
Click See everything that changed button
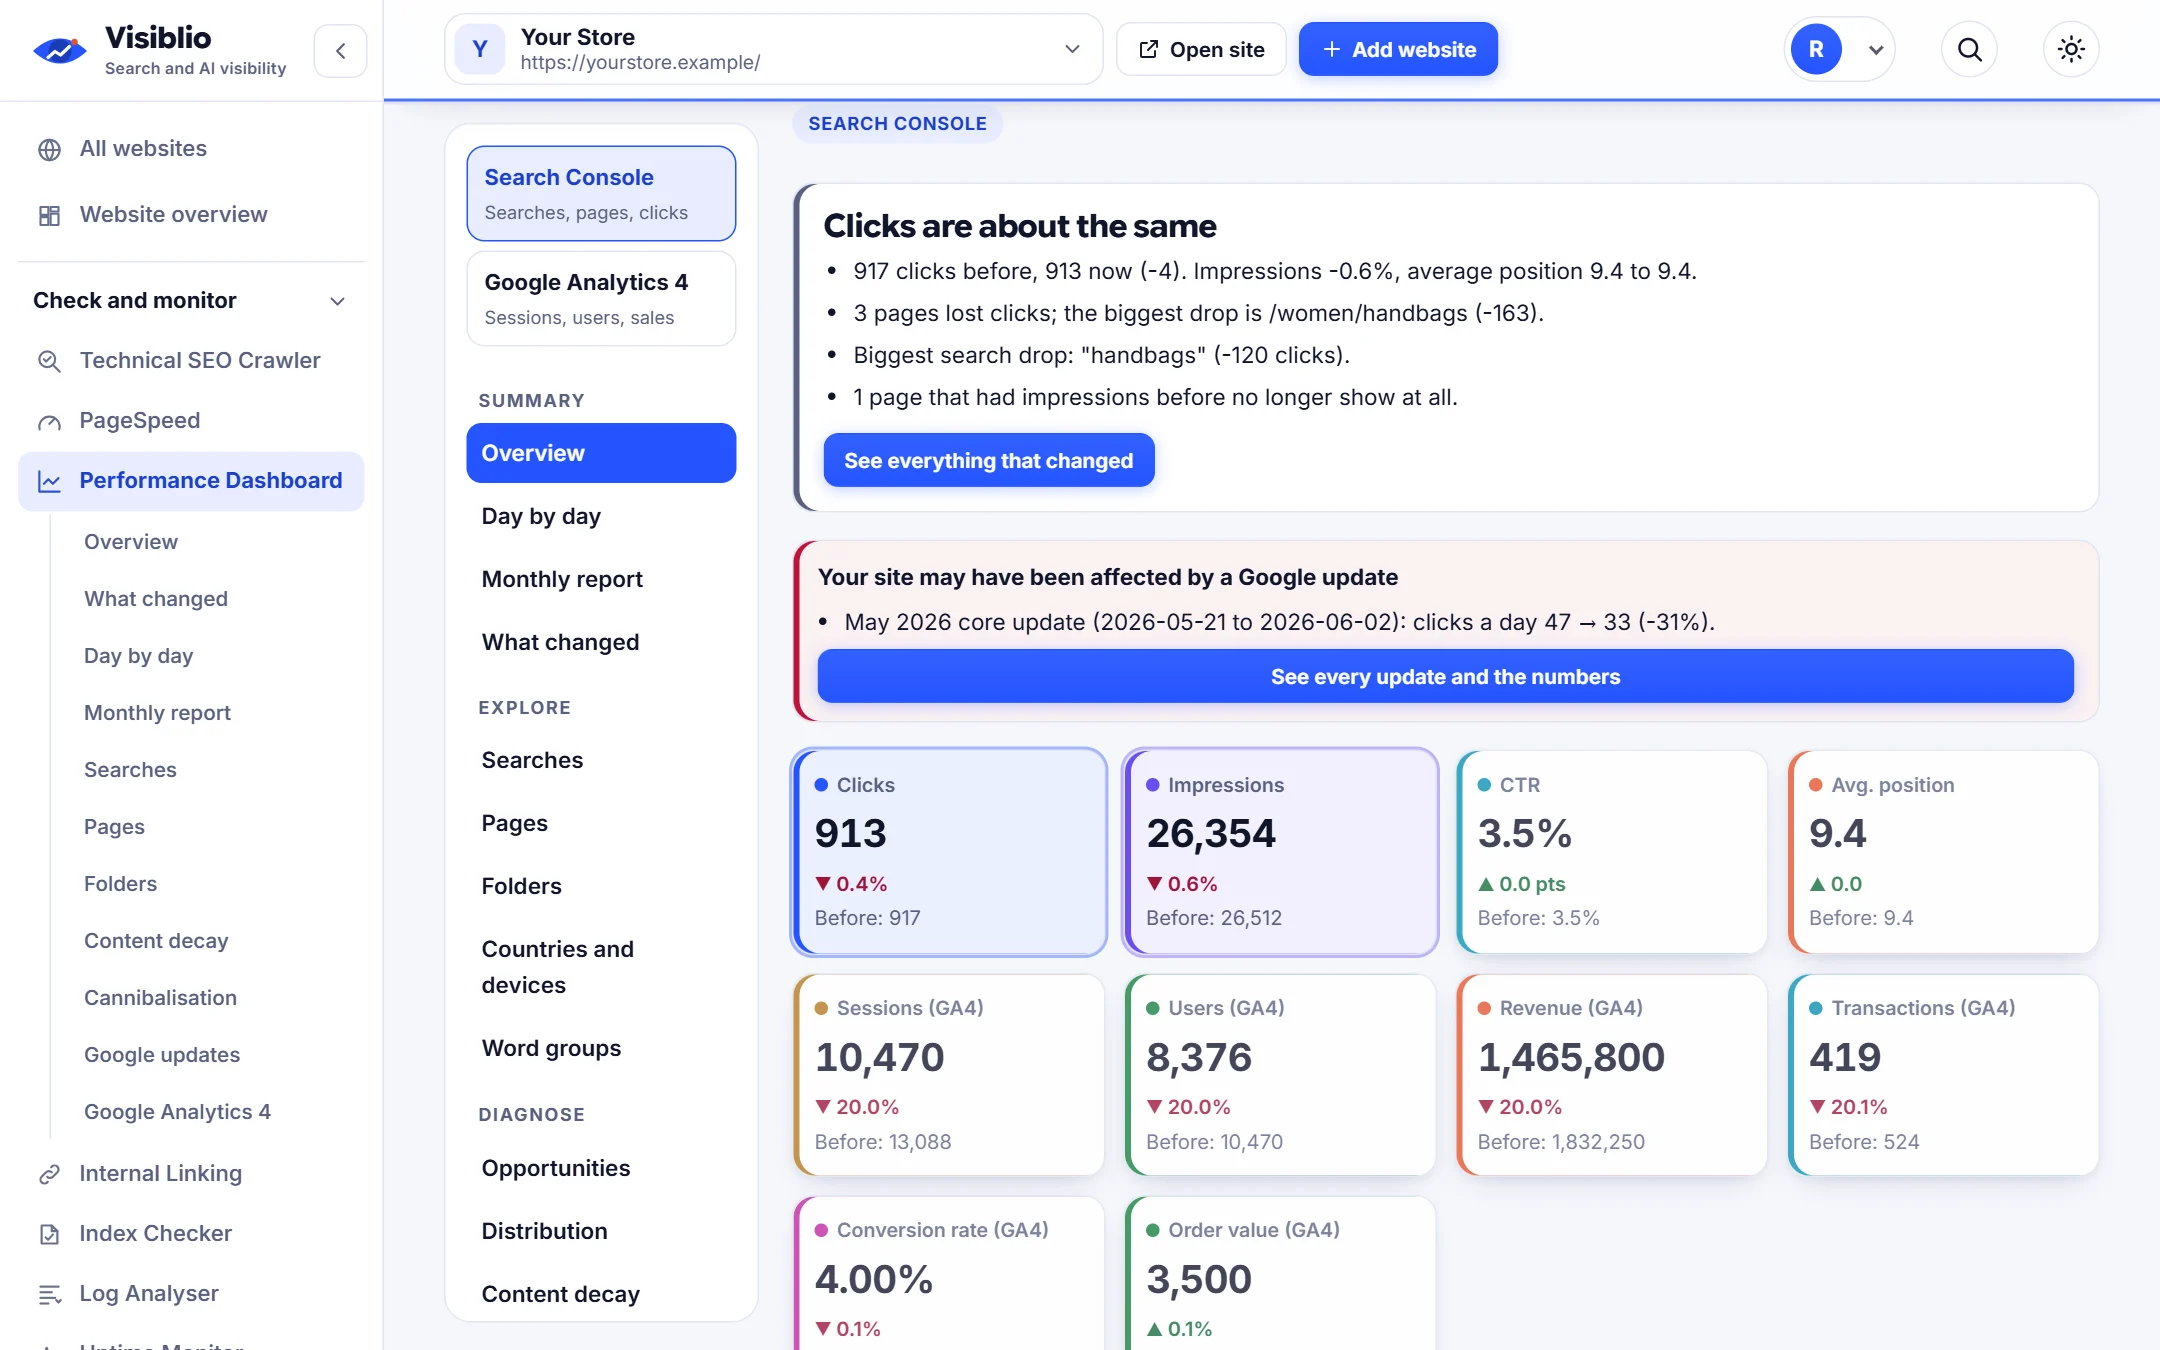[988, 460]
